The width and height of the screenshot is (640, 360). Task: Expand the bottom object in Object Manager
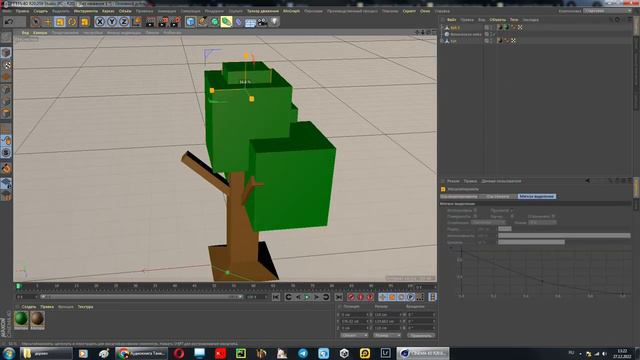[x=442, y=41]
